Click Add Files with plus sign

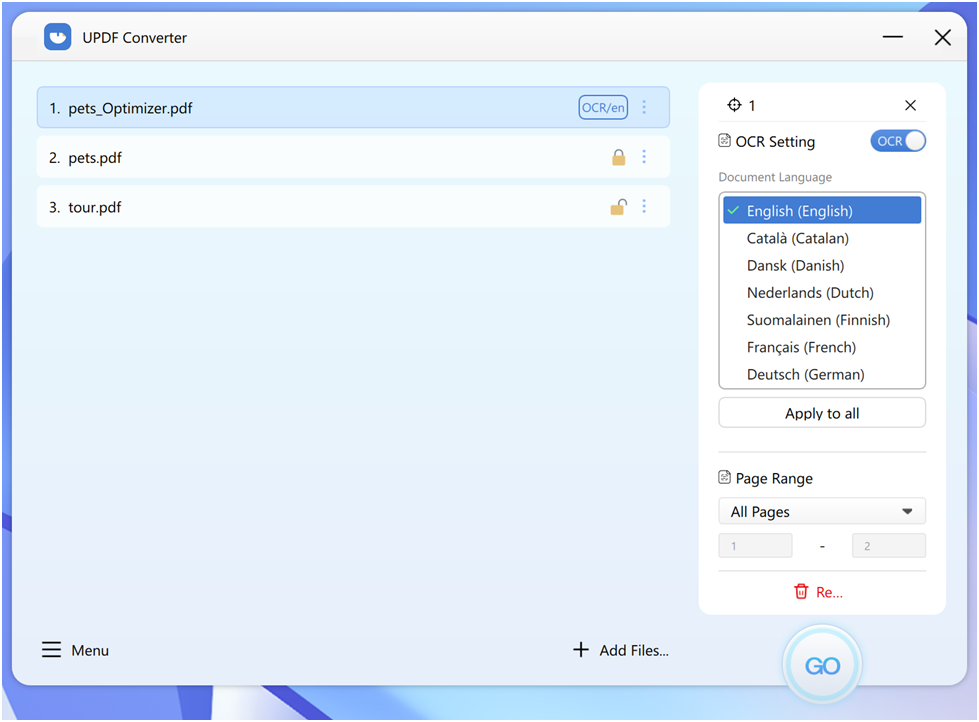(x=620, y=650)
